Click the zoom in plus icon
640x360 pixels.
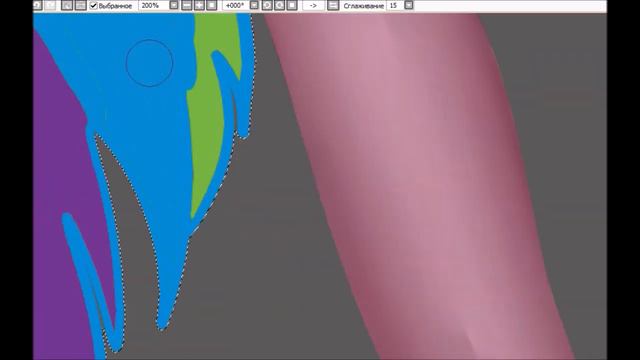199,5
